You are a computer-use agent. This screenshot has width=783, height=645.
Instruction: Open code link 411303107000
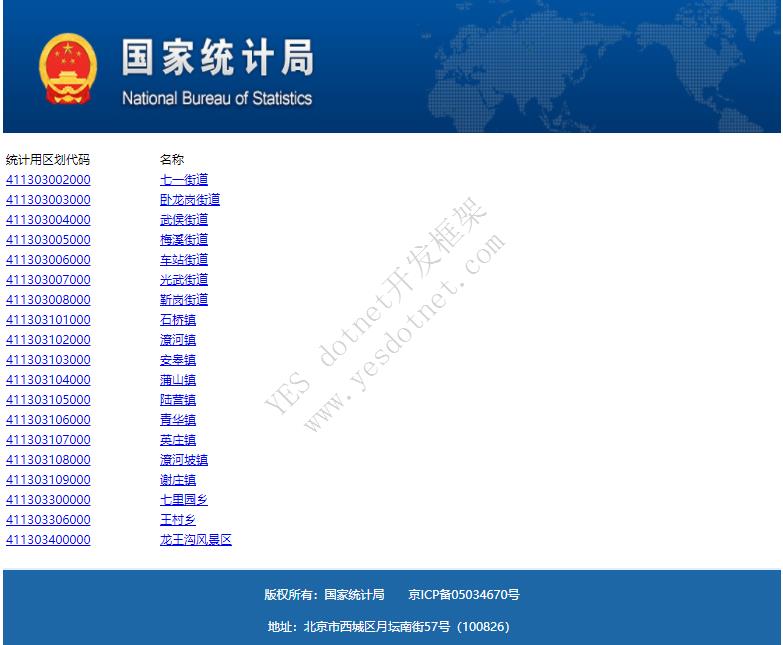coord(48,439)
